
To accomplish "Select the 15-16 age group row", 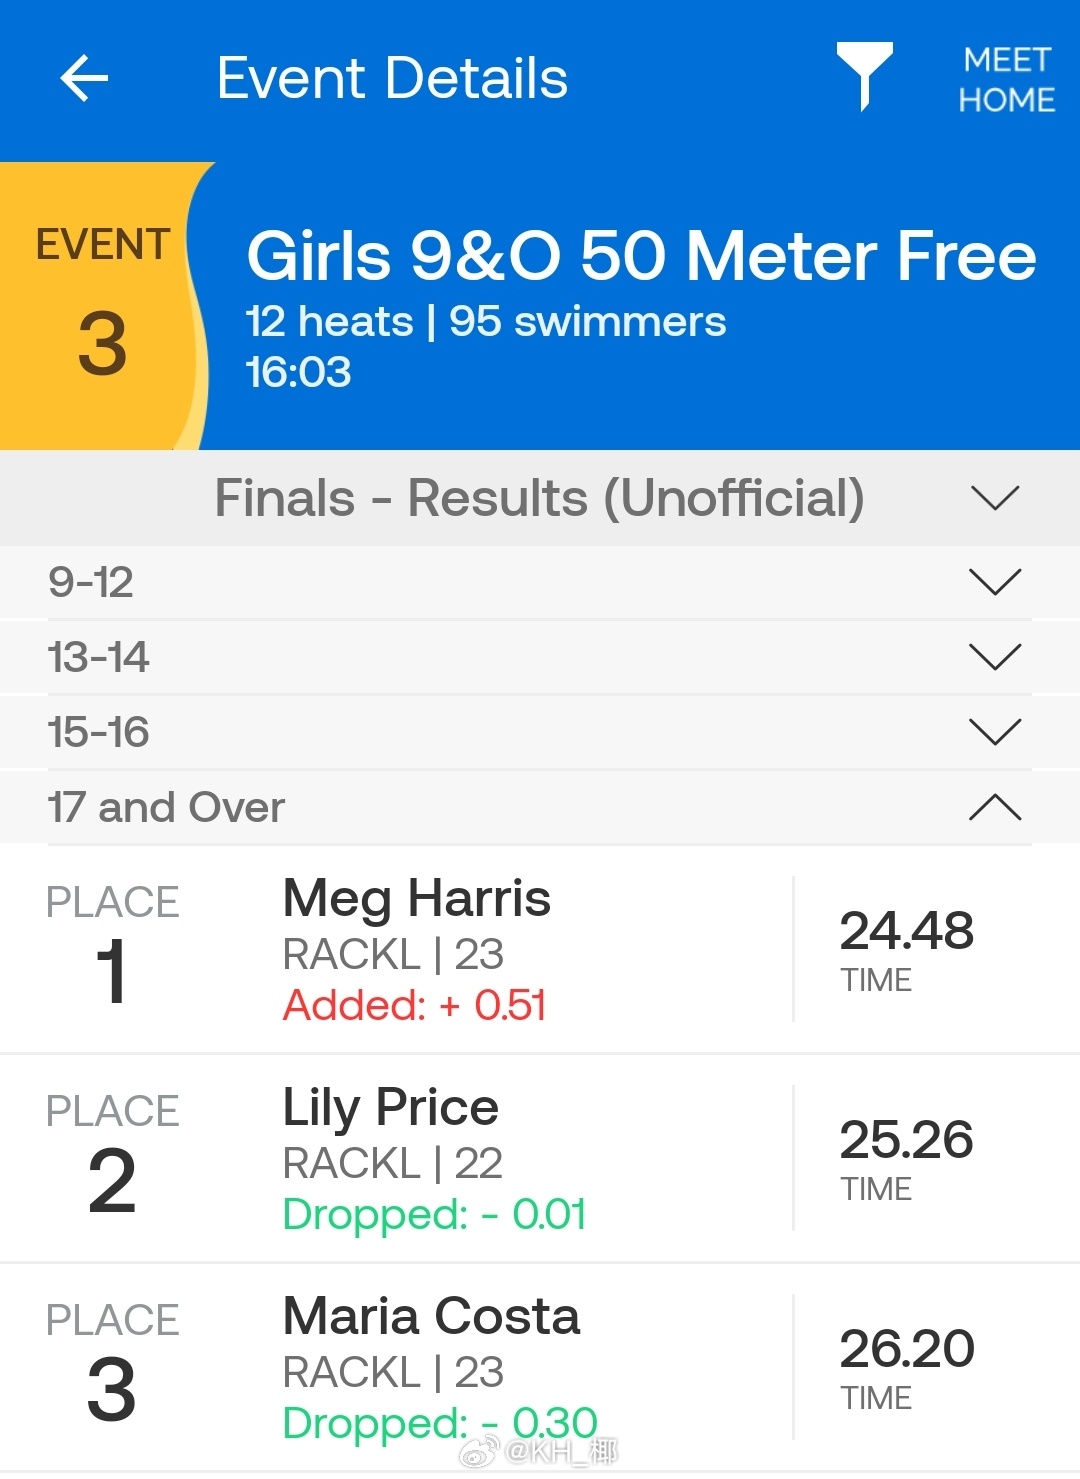I will [x=540, y=732].
